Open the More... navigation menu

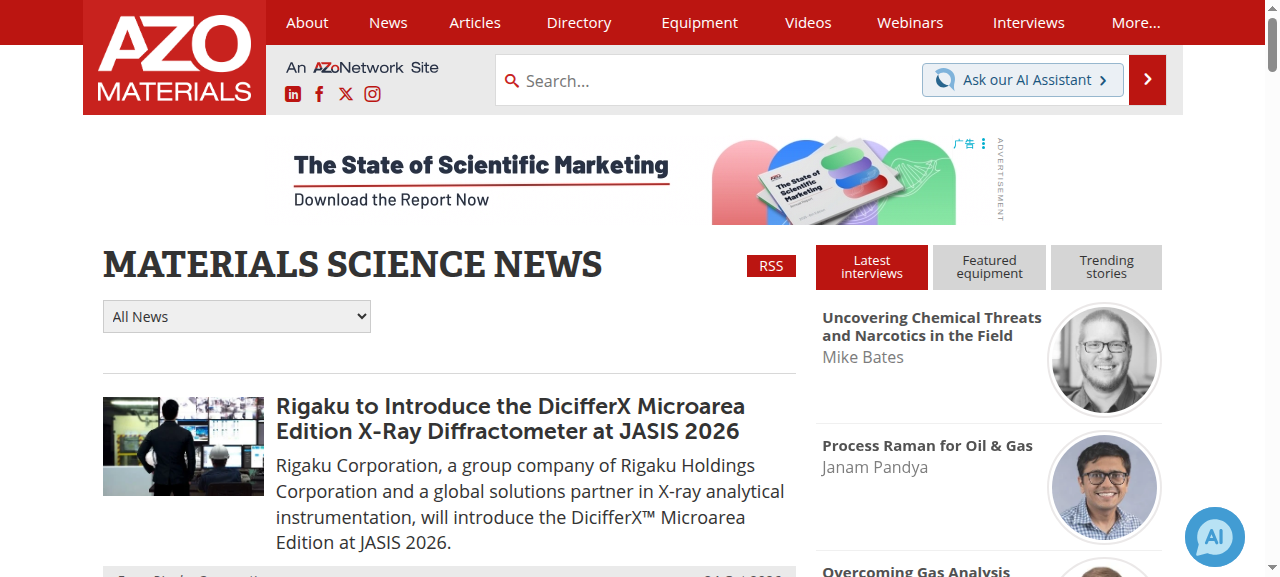1136,22
